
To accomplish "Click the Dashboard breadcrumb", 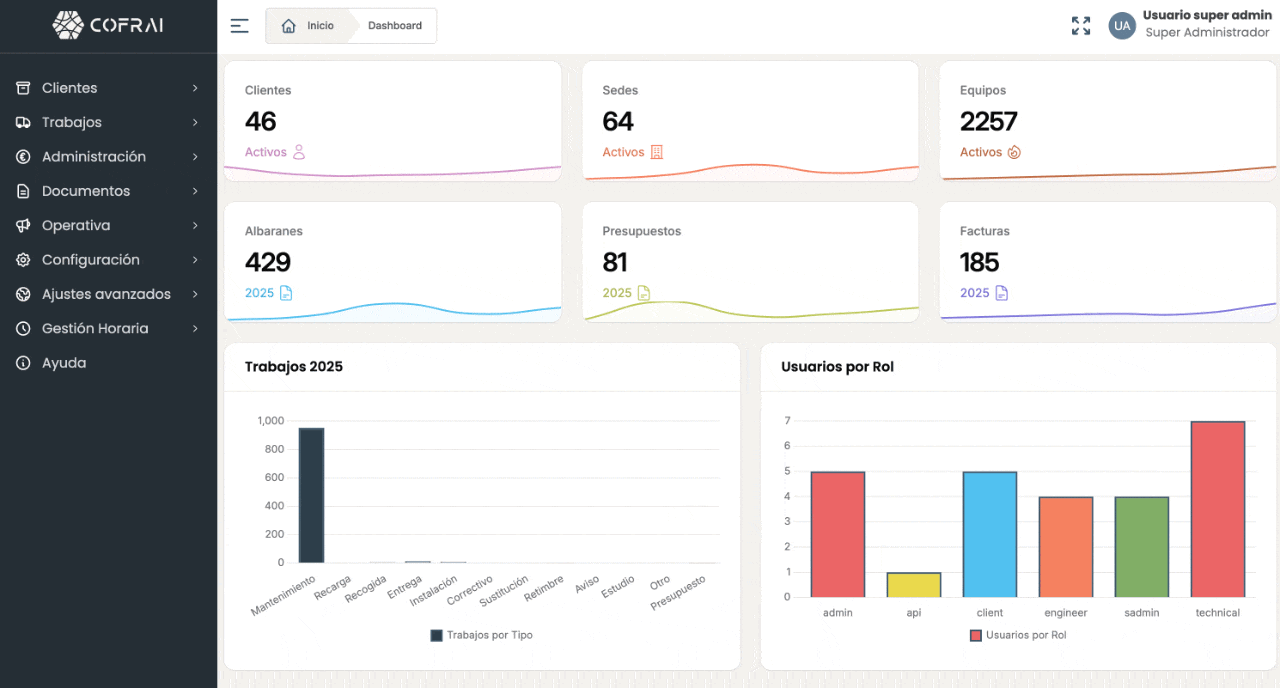I will [394, 26].
